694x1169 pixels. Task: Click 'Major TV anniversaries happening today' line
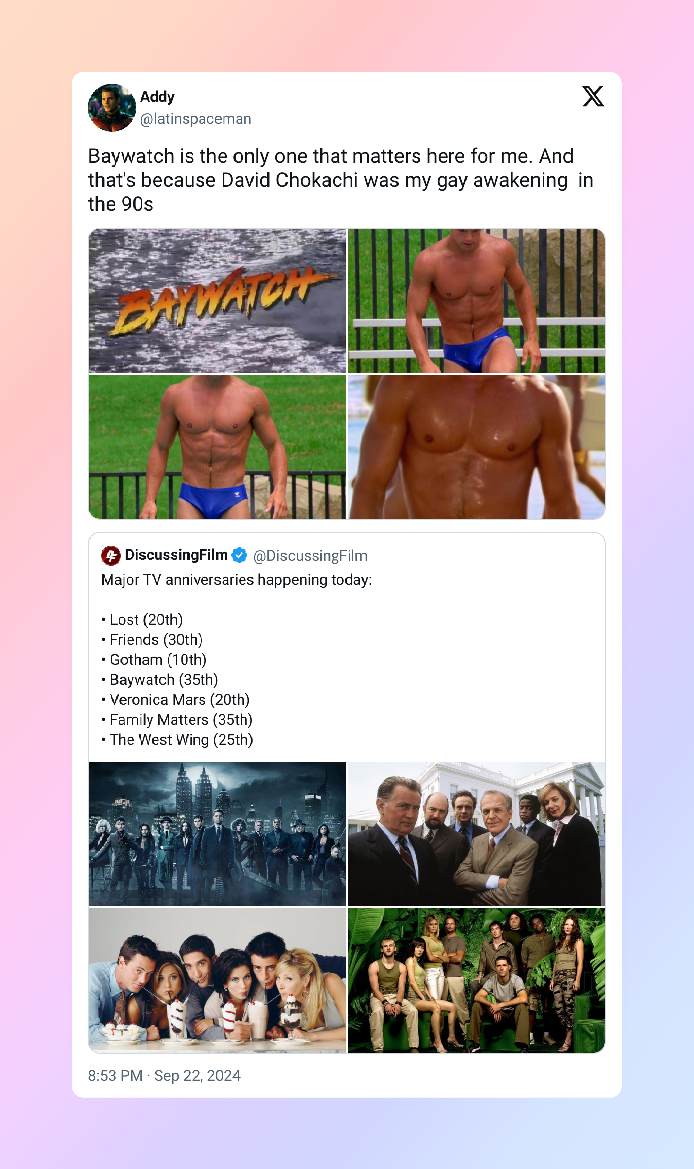(236, 580)
